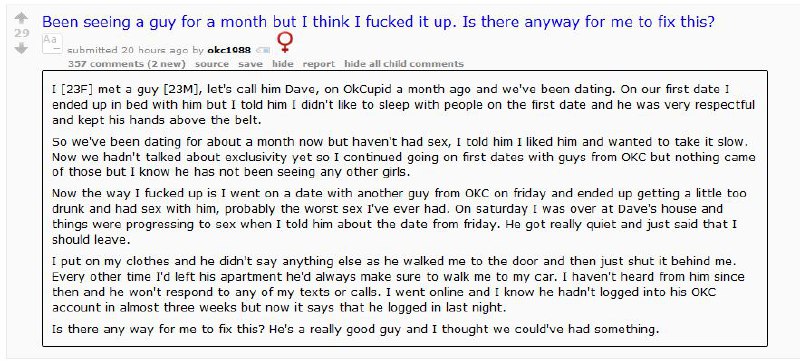Collapse the self-text using the Aa expando icon
The height and width of the screenshot is (364, 800).
click(51, 43)
